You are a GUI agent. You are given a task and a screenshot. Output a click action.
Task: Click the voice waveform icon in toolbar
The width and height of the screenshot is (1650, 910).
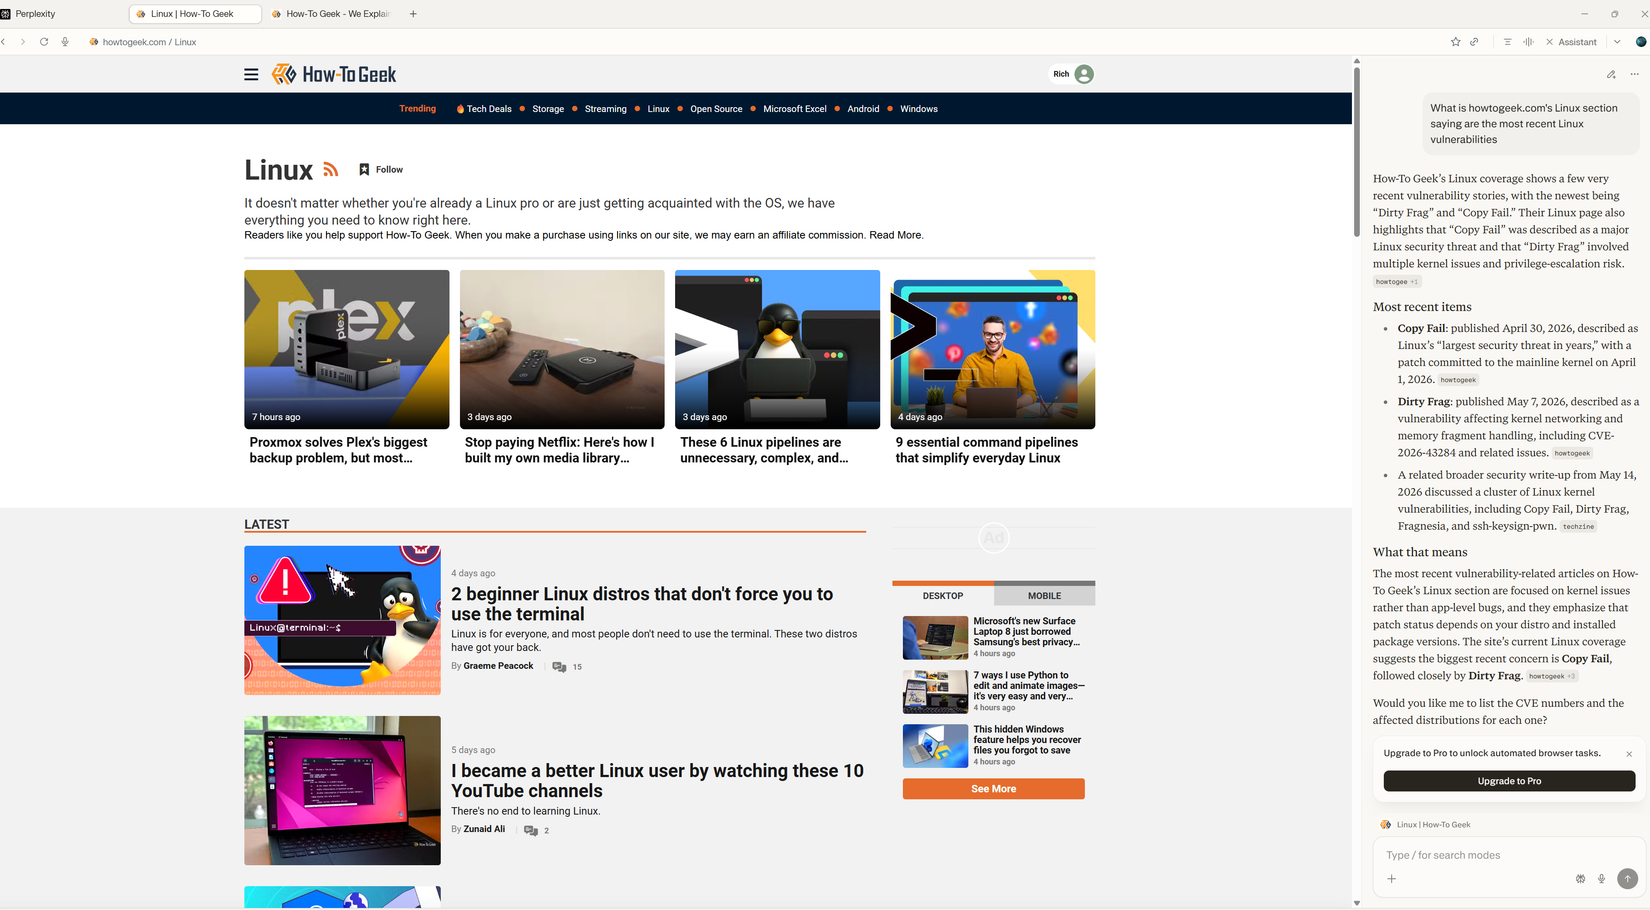pos(1528,42)
